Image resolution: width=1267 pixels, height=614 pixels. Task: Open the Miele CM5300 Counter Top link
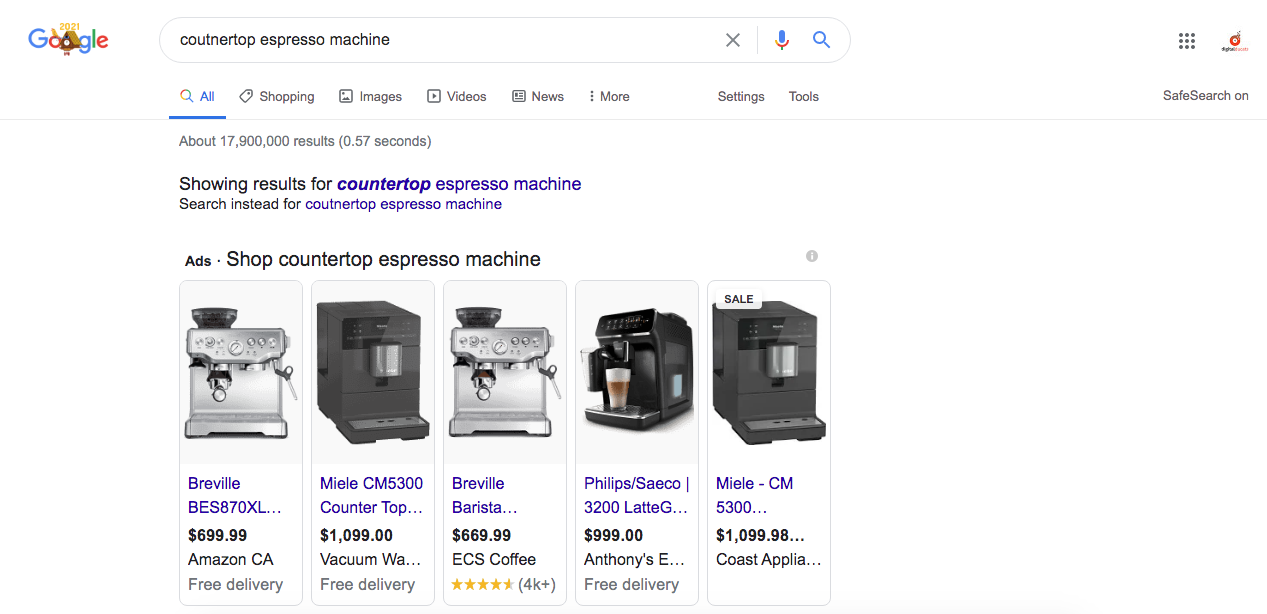(x=372, y=495)
